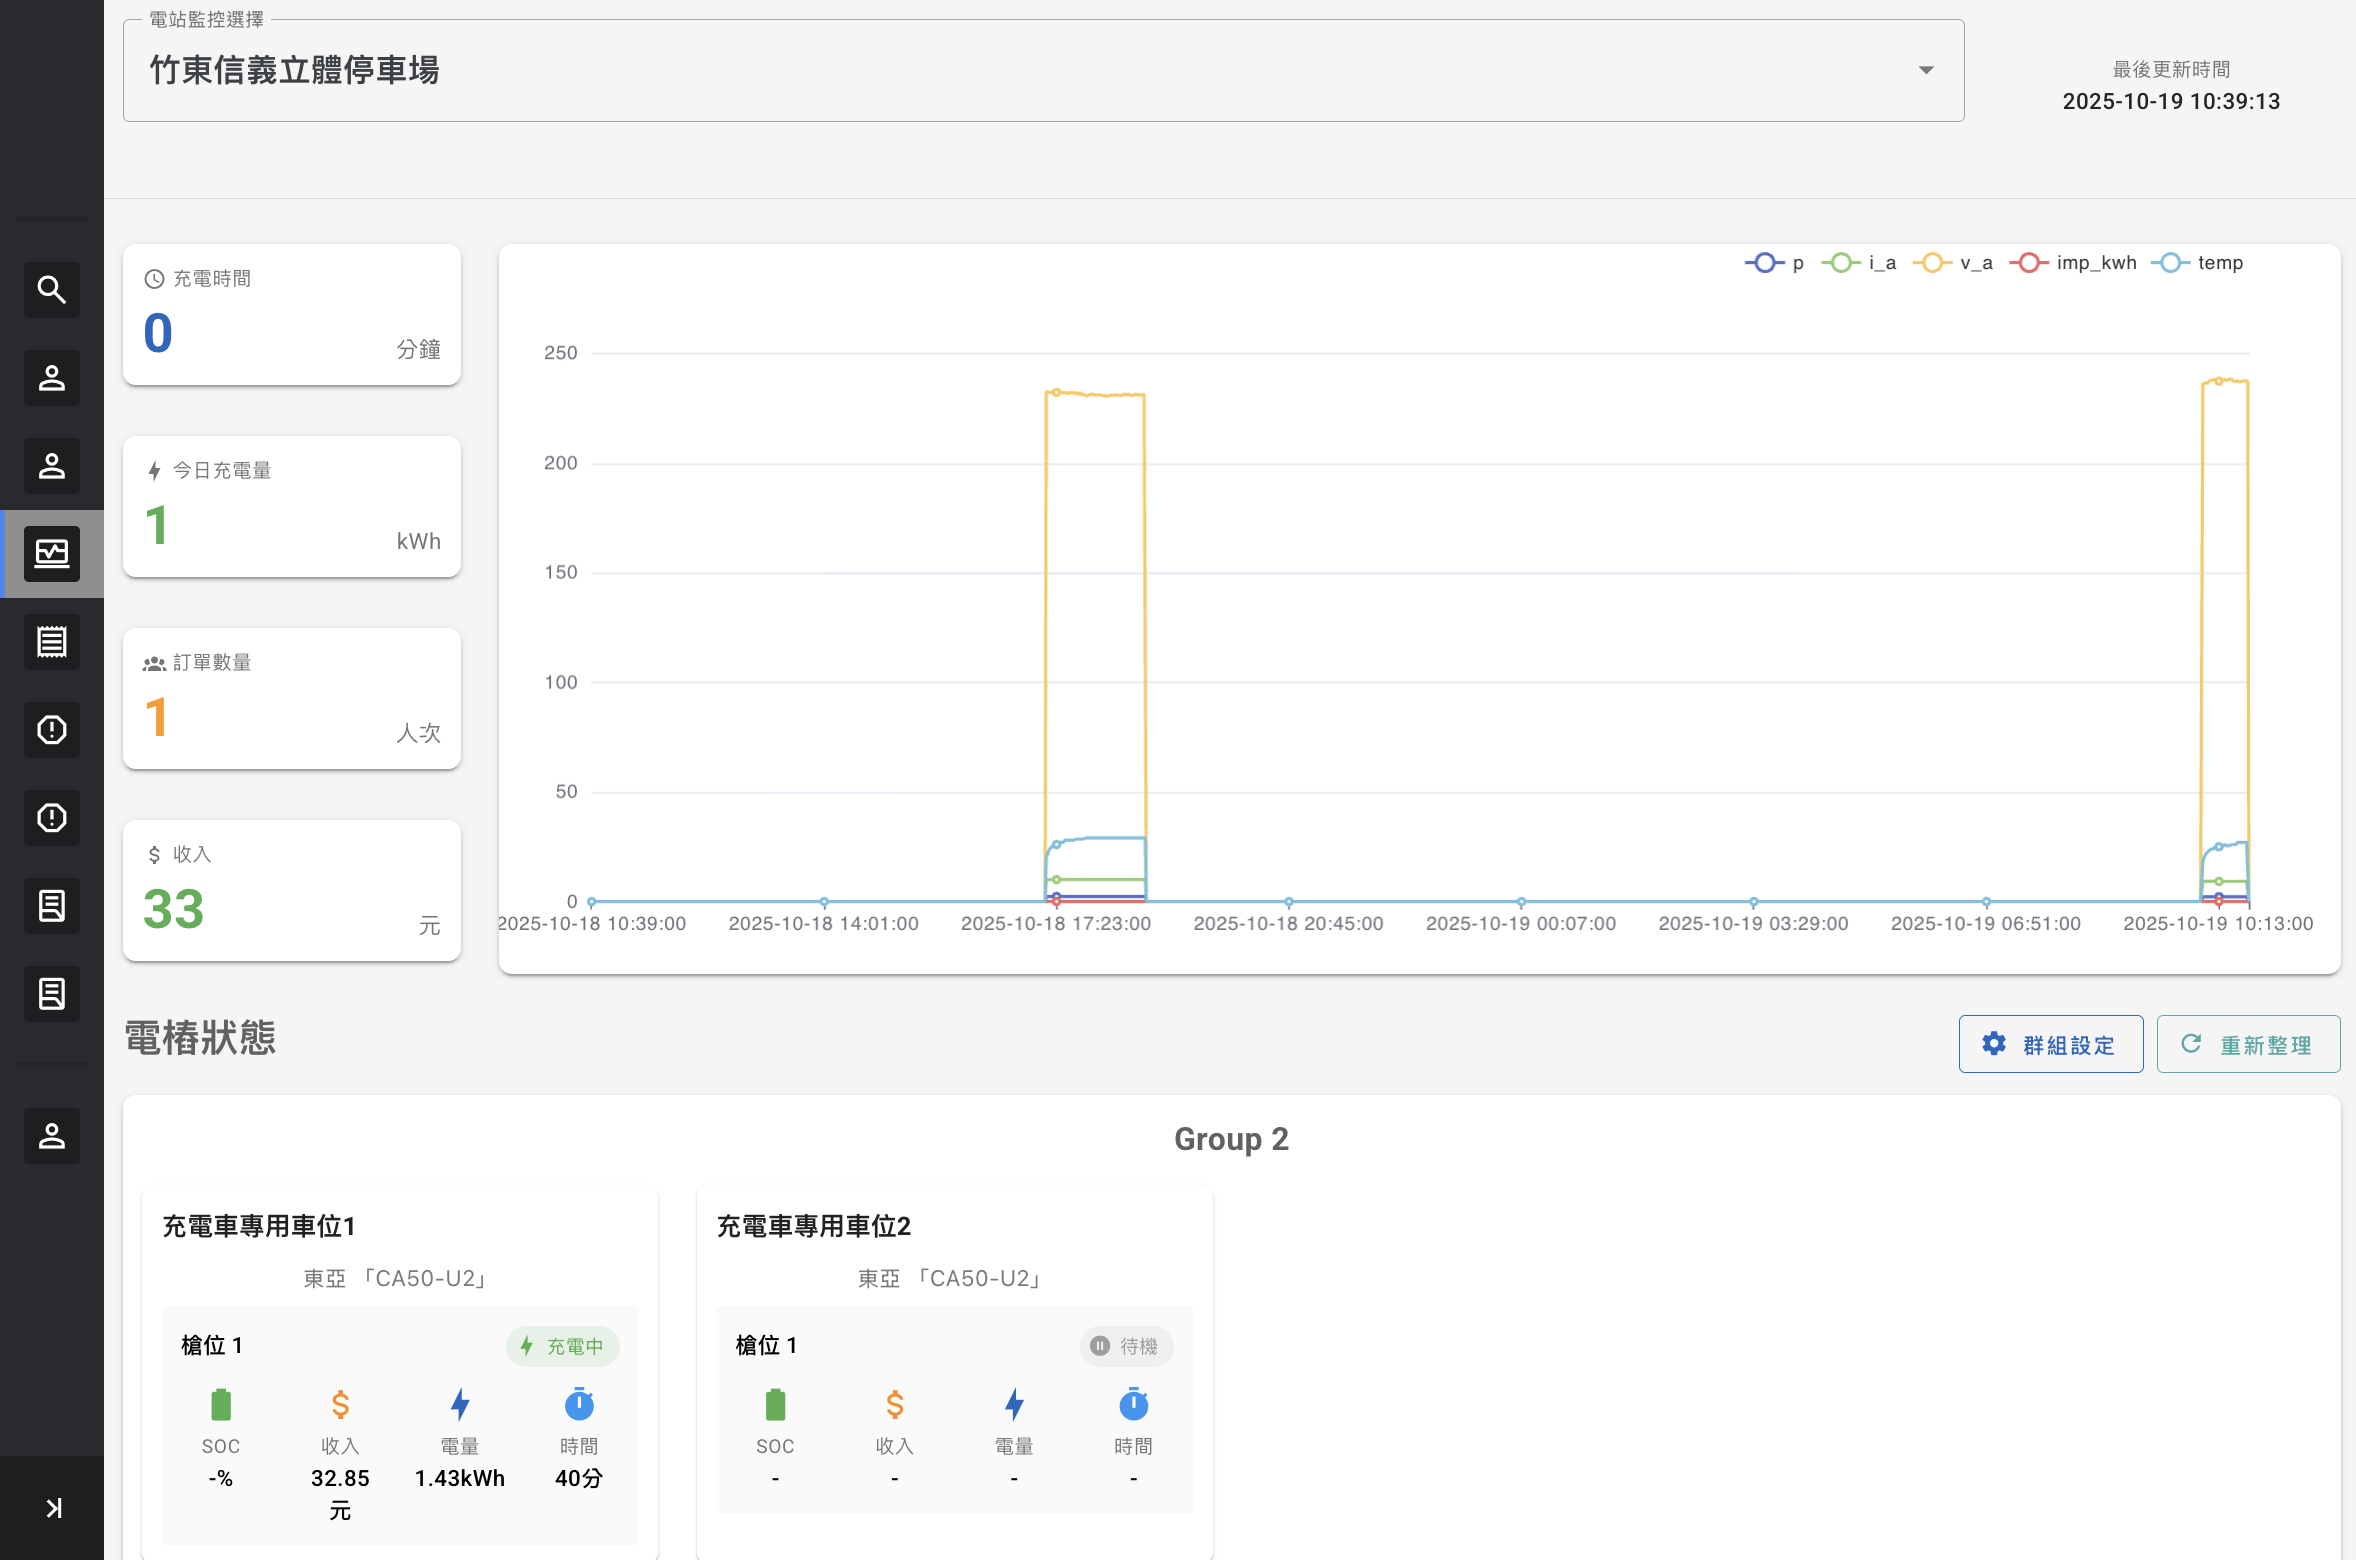Click the 重新整理 refresh button
Image resolution: width=2356 pixels, height=1560 pixels.
coord(2248,1044)
